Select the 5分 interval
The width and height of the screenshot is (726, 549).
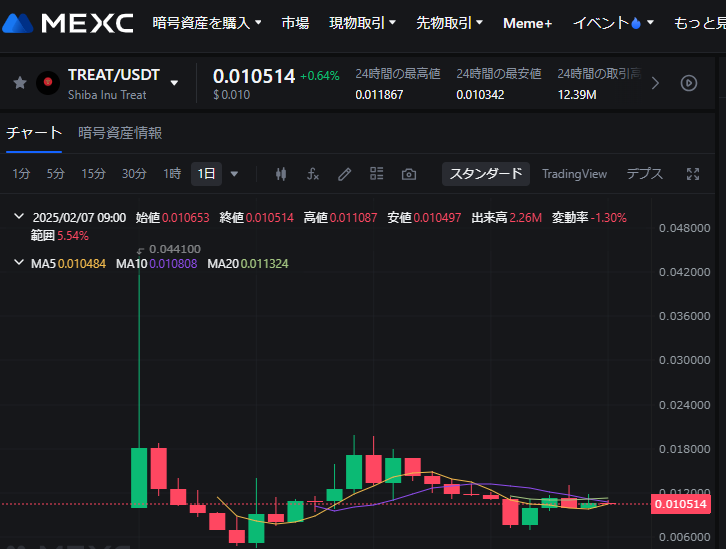56,174
